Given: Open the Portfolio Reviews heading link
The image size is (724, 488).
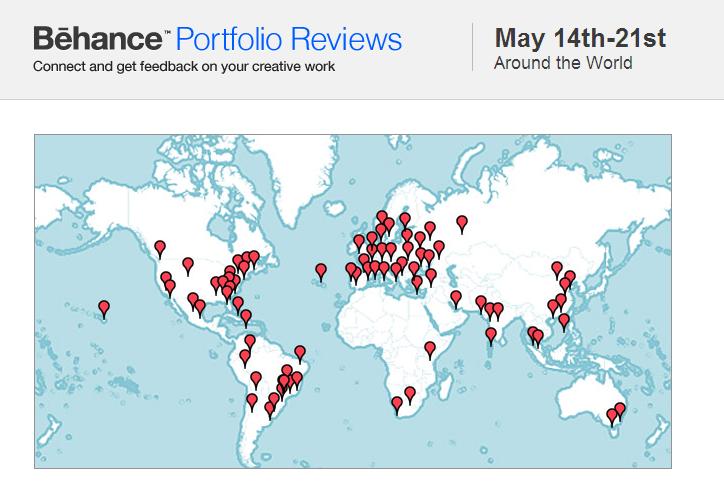Looking at the screenshot, I should tap(289, 39).
